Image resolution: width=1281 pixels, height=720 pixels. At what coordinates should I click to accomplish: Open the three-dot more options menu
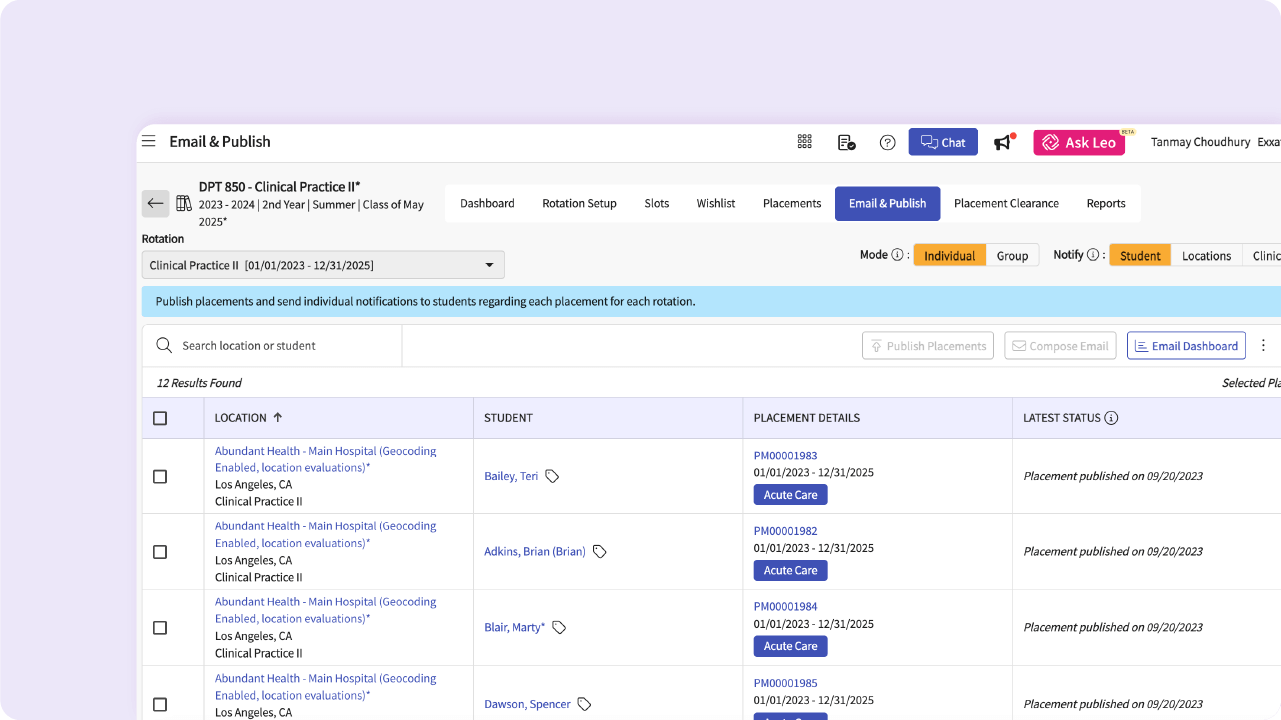tap(1263, 345)
